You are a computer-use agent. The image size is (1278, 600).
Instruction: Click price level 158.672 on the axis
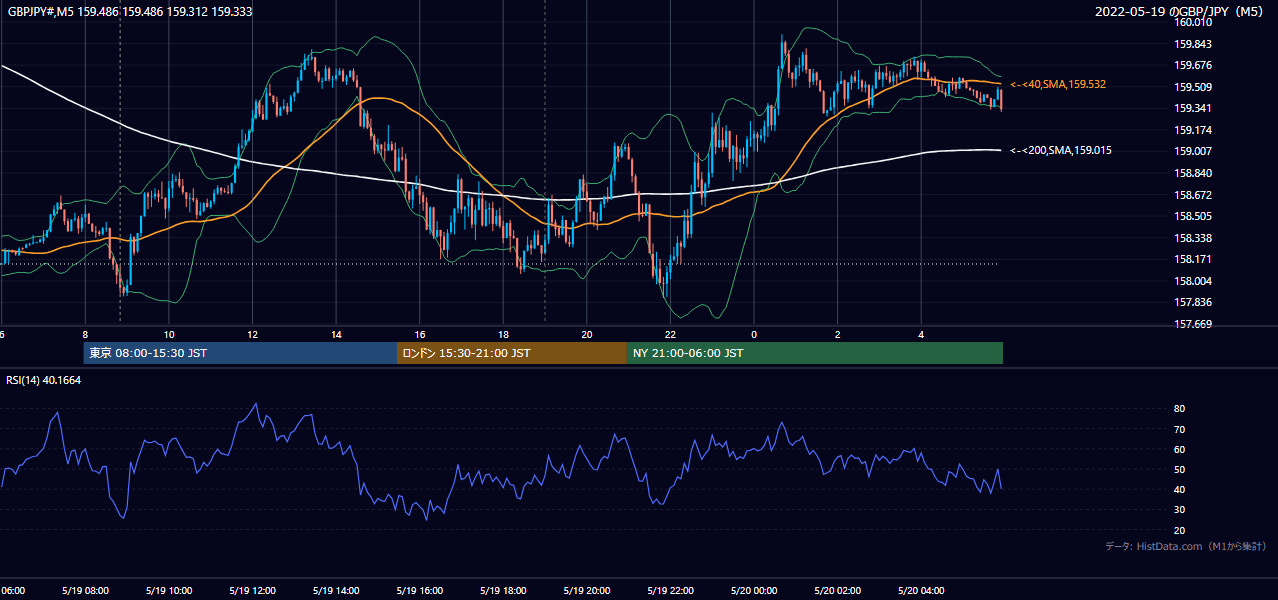[x=1194, y=196]
